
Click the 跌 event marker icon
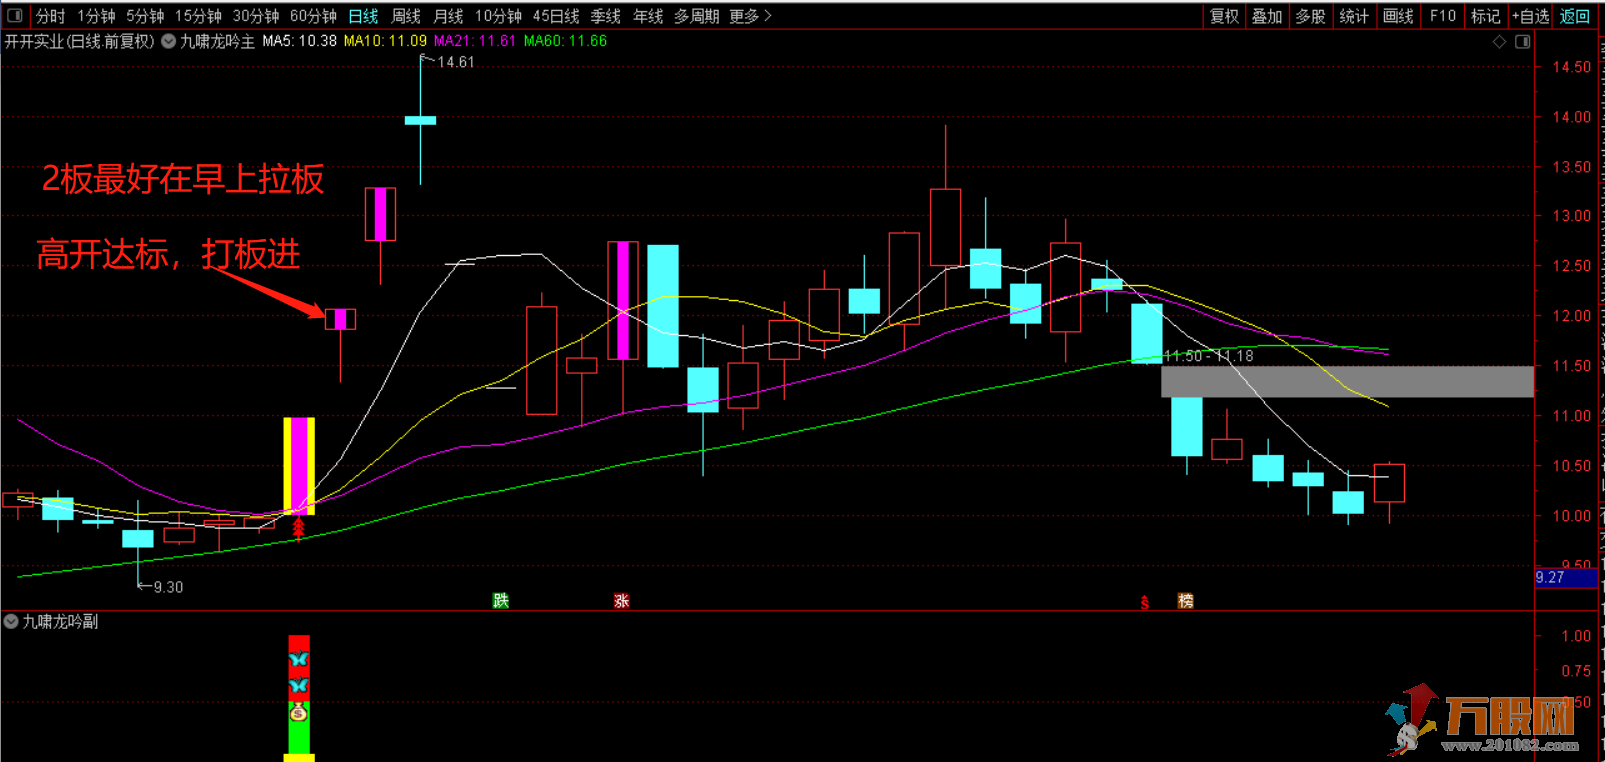coord(501,600)
